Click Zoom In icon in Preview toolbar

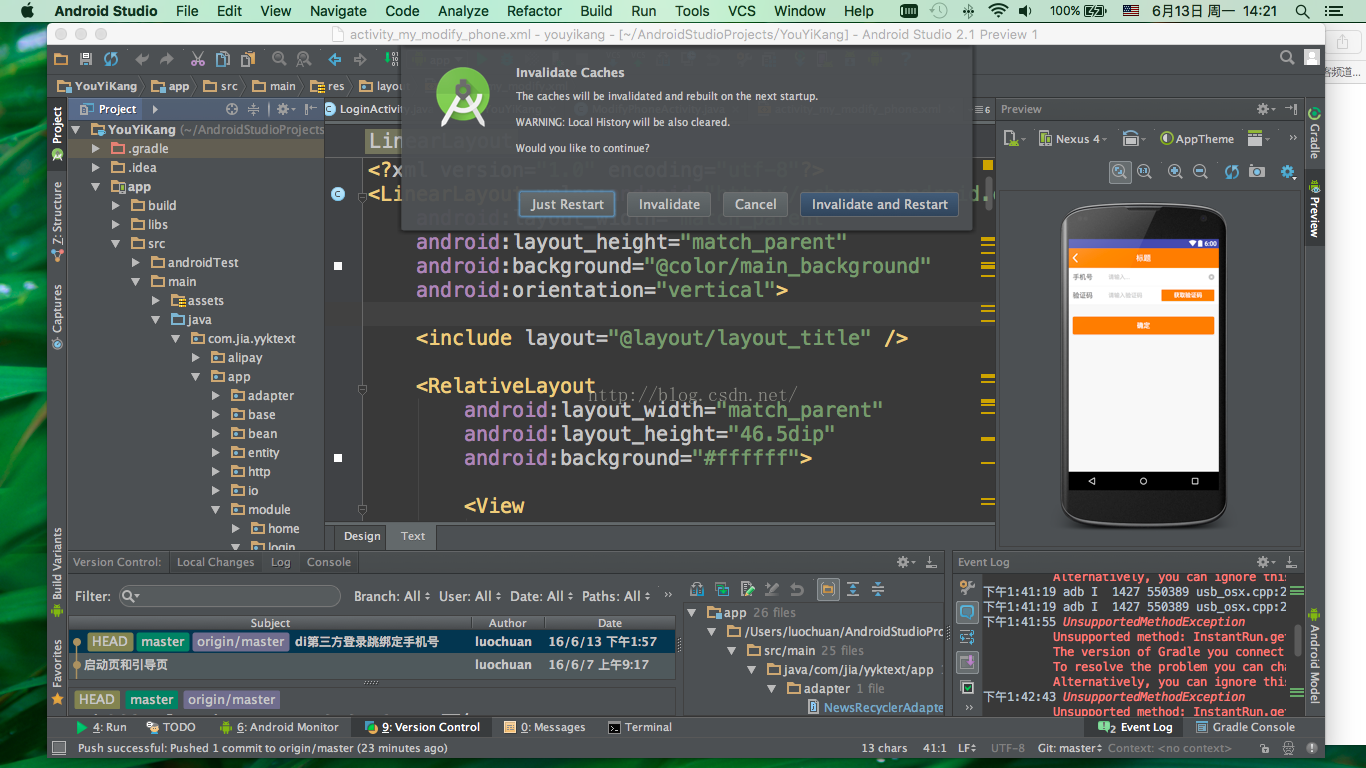[1176, 172]
